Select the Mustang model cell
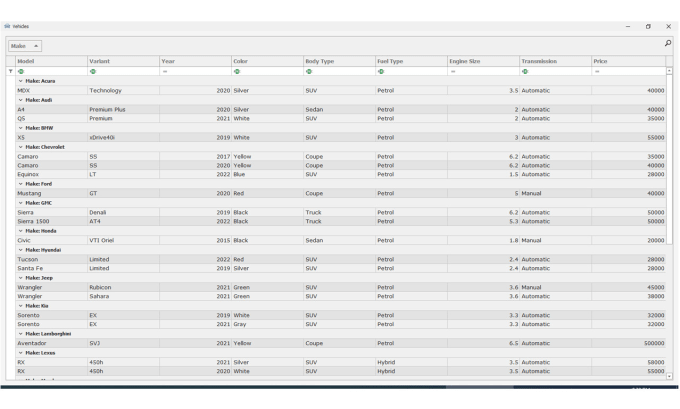The height and width of the screenshot is (409, 680). pyautogui.click(x=51, y=193)
